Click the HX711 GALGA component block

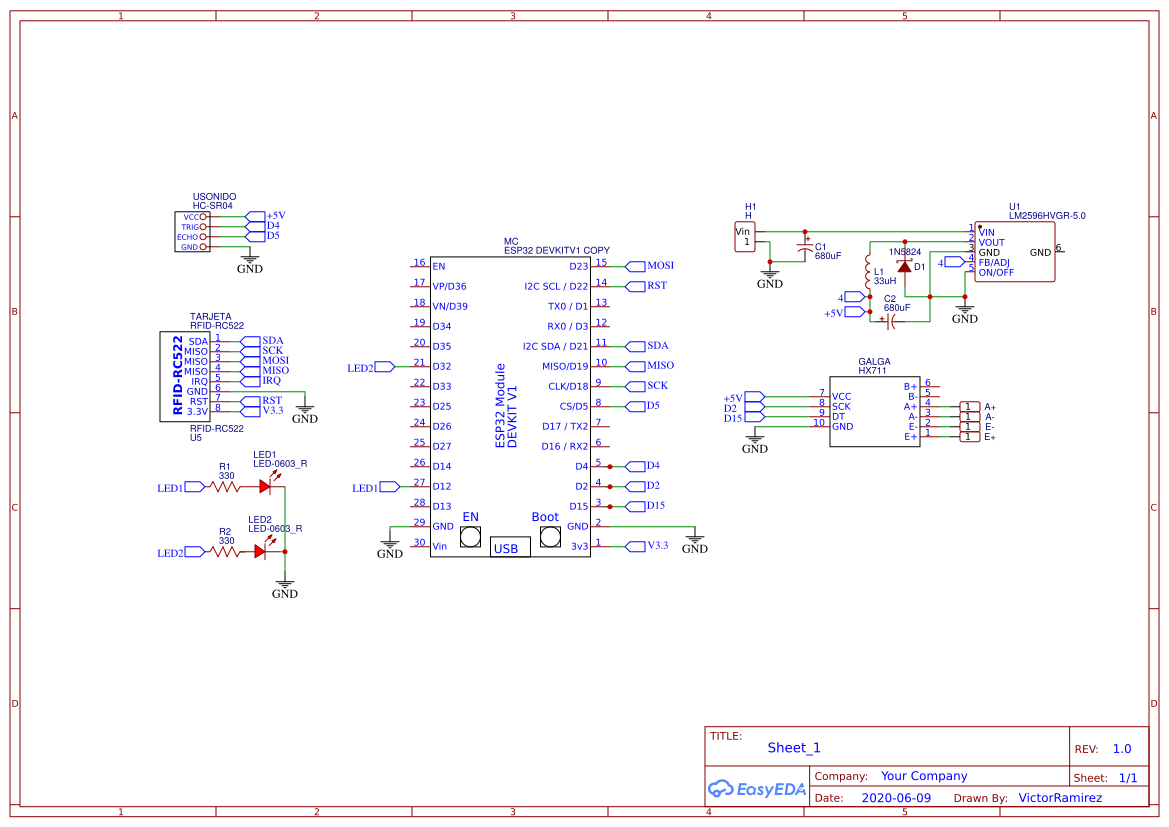click(875, 410)
